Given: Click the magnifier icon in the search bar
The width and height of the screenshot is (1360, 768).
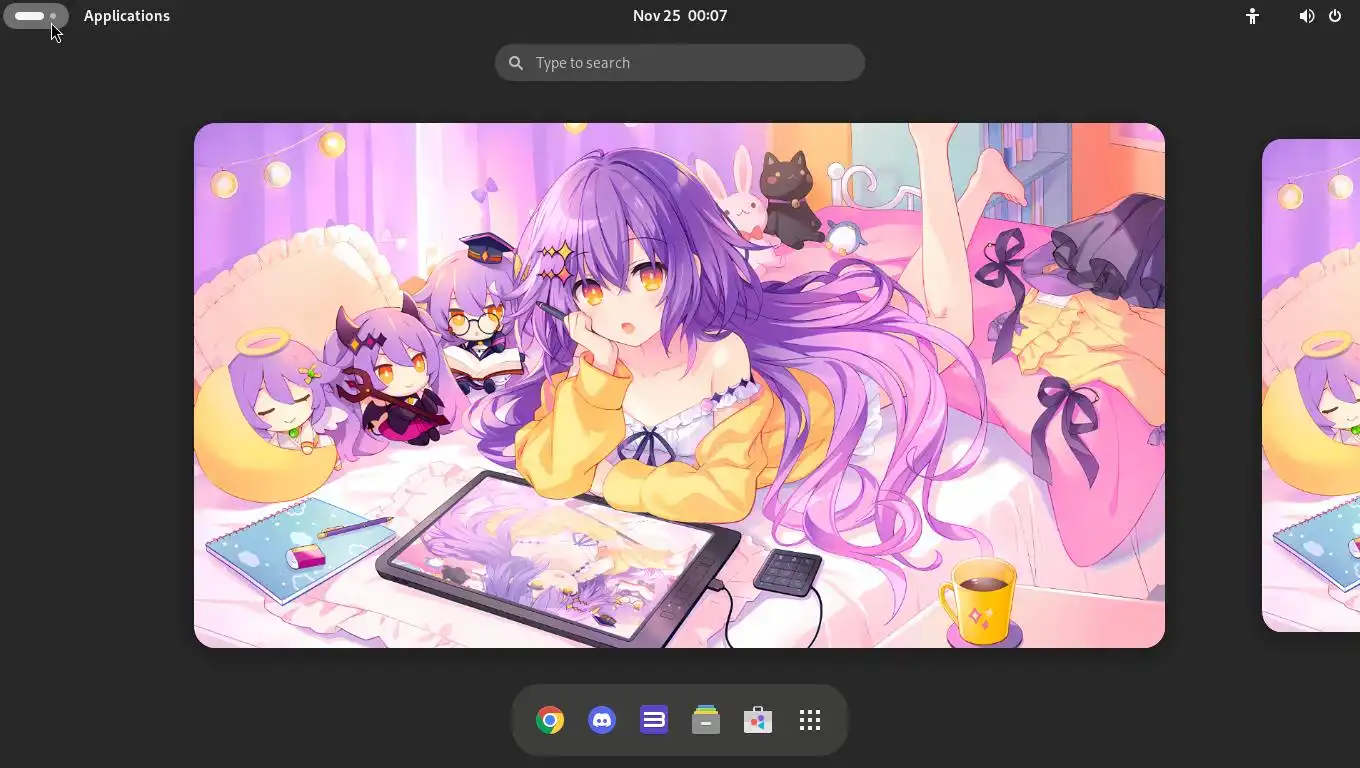Looking at the screenshot, I should point(516,63).
